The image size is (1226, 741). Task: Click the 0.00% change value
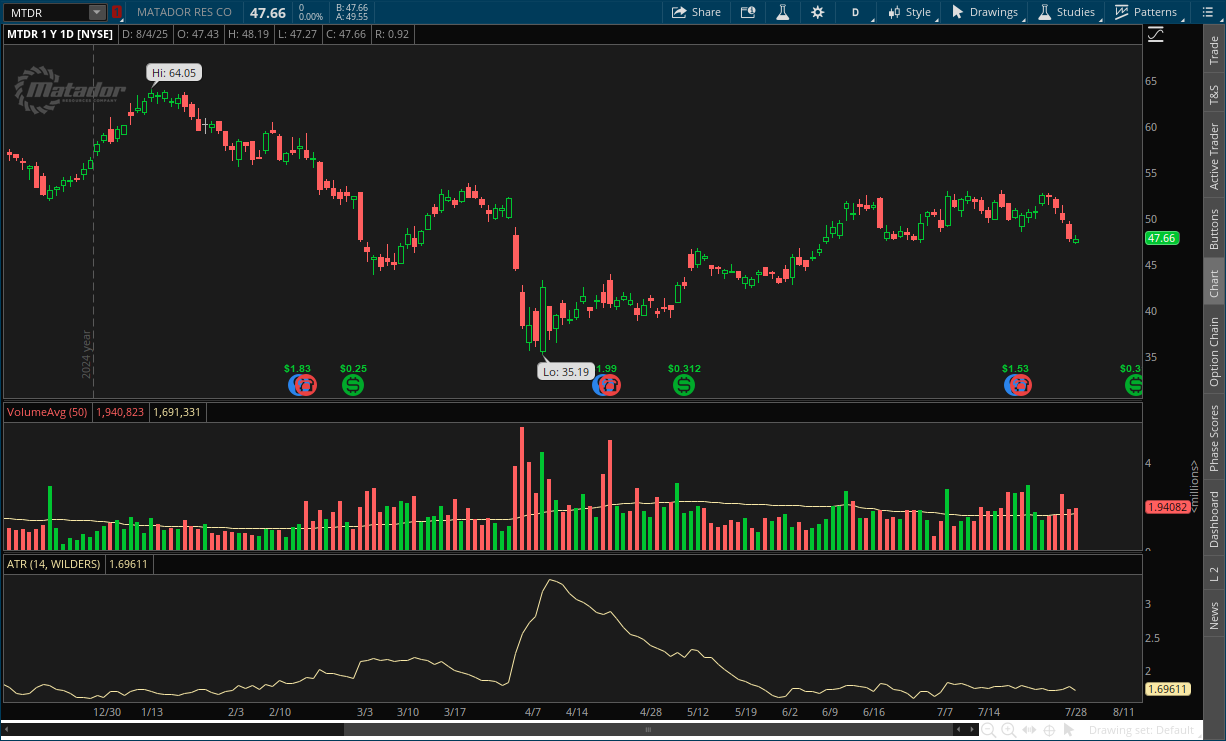(311, 17)
